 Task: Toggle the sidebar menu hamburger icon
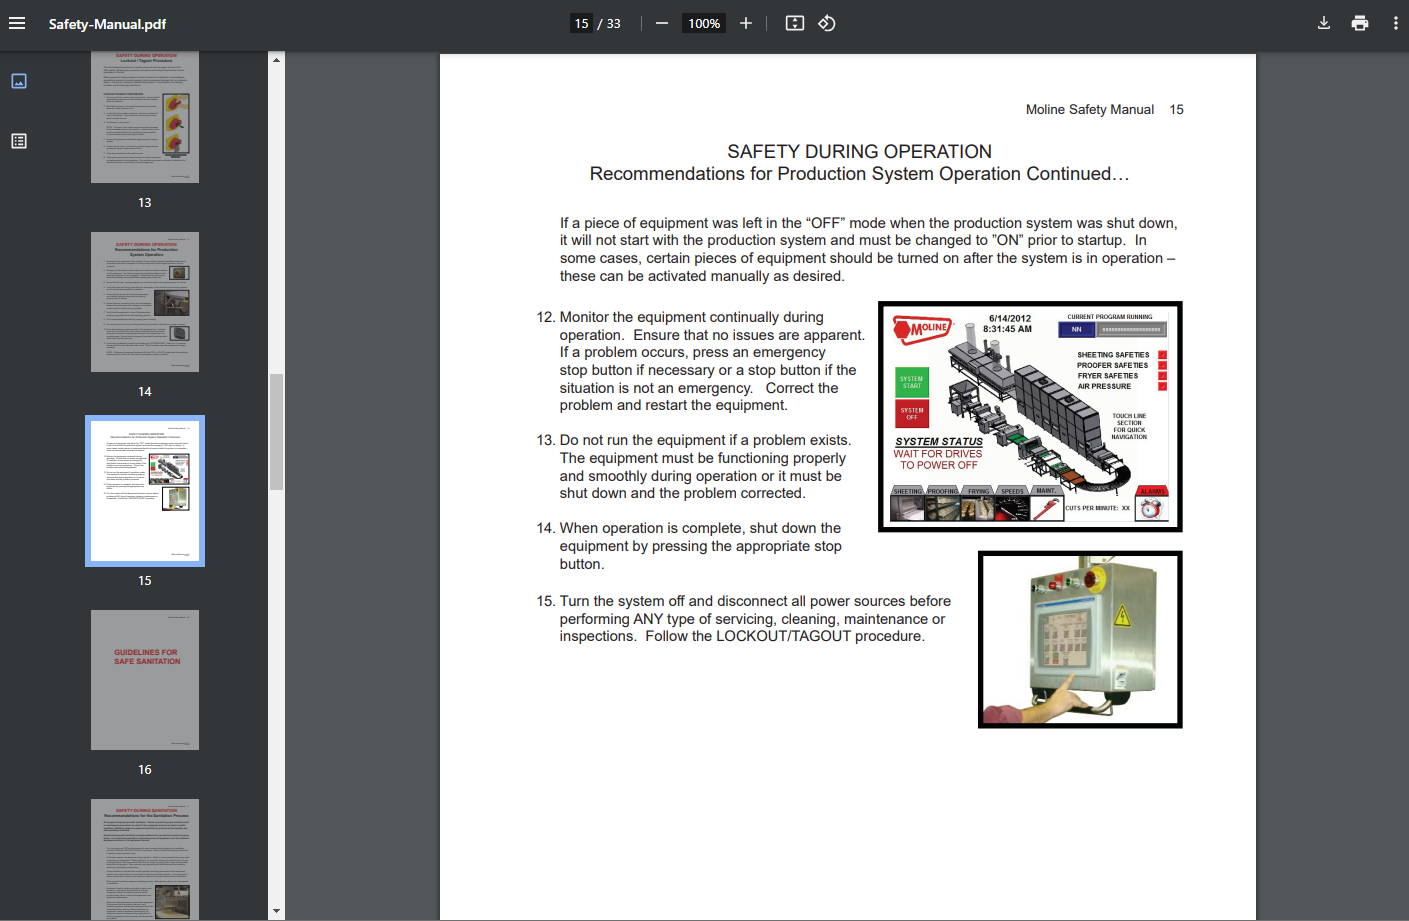tap(17, 23)
